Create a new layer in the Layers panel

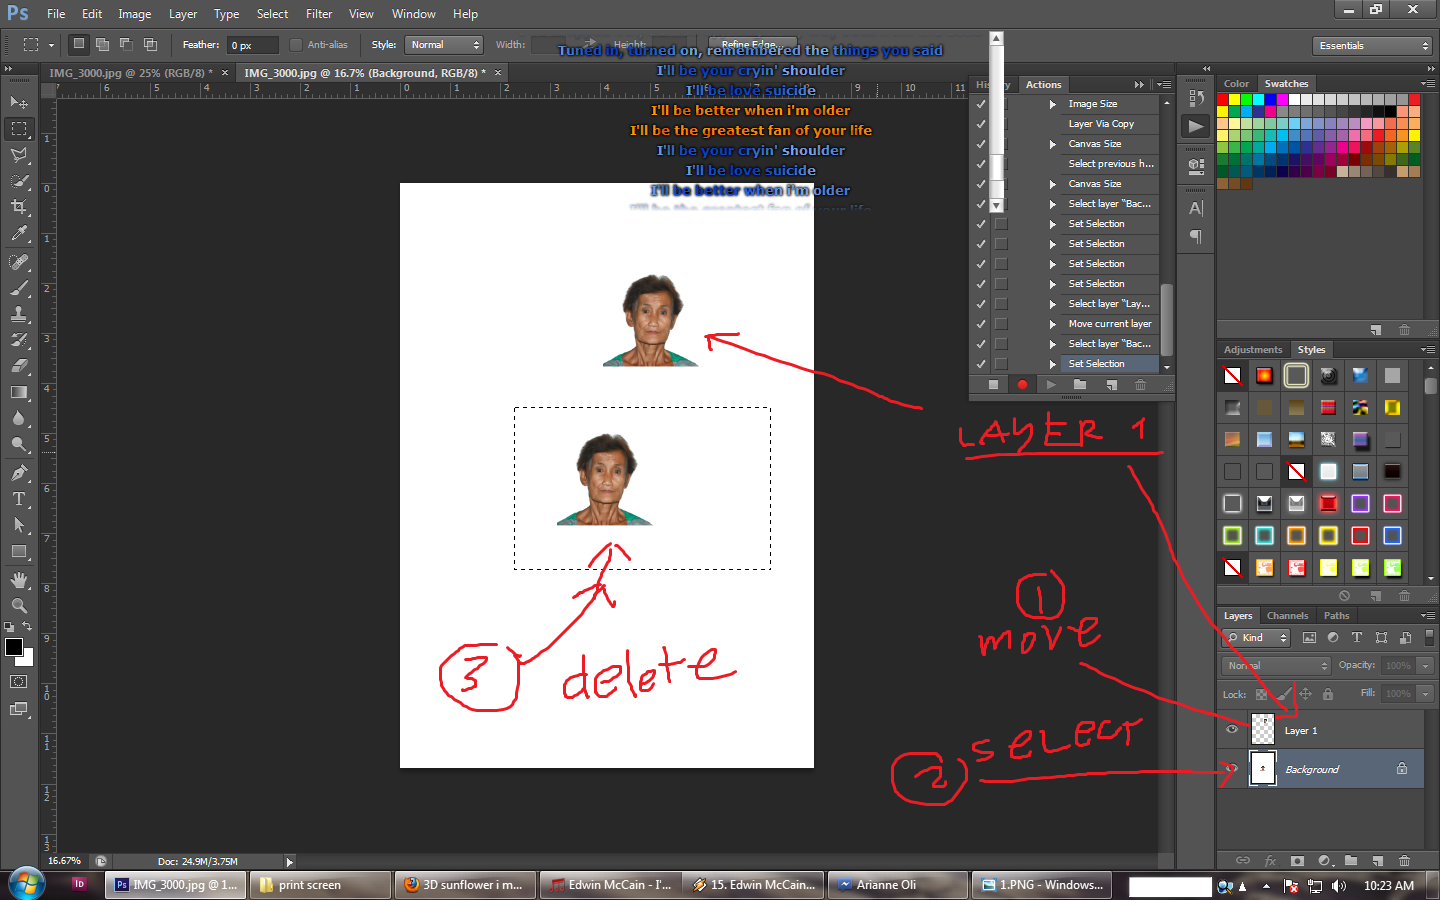[x=1378, y=860]
